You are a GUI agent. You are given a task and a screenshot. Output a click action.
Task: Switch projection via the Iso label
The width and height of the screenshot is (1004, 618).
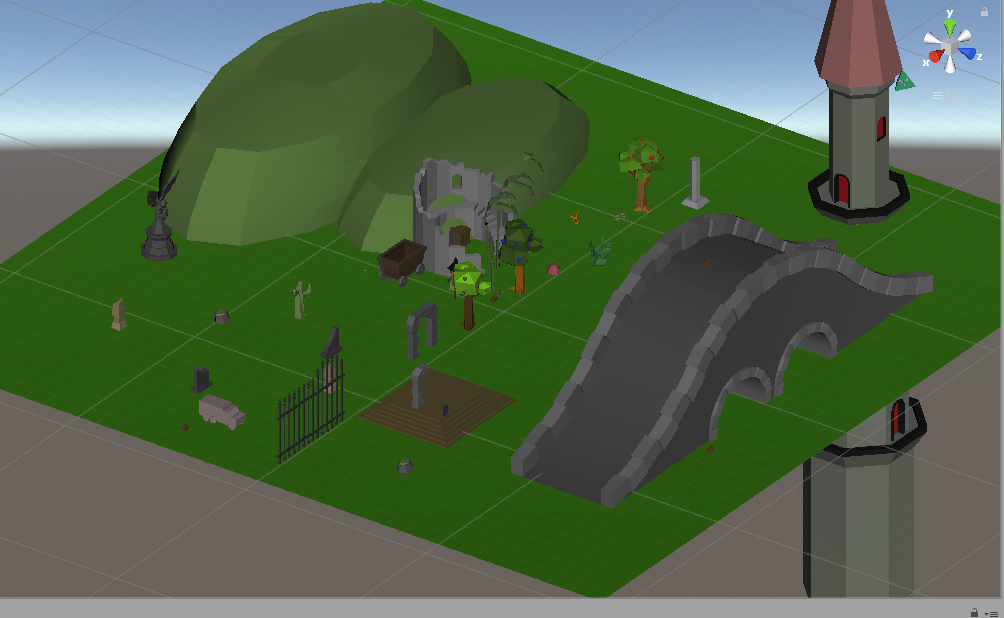click(955, 96)
